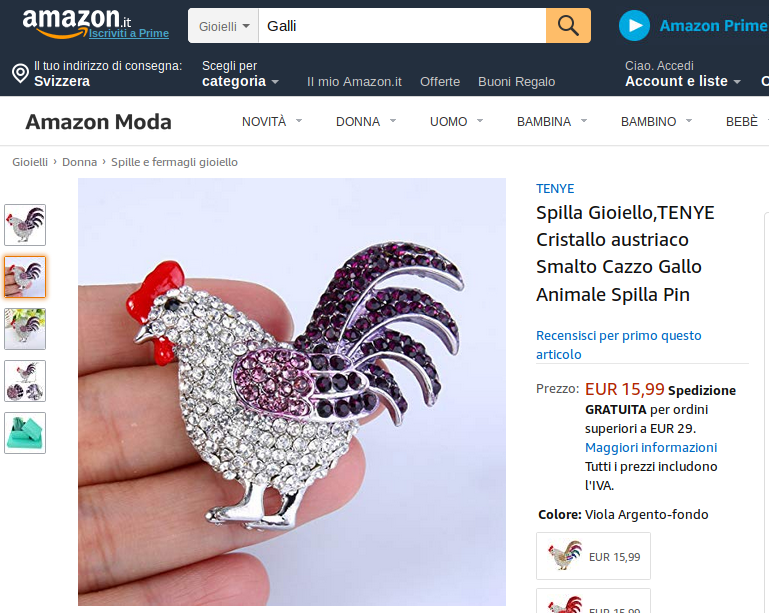The image size is (769, 613).
Task: Open the Gioielli search category dropdown
Action: 224,26
